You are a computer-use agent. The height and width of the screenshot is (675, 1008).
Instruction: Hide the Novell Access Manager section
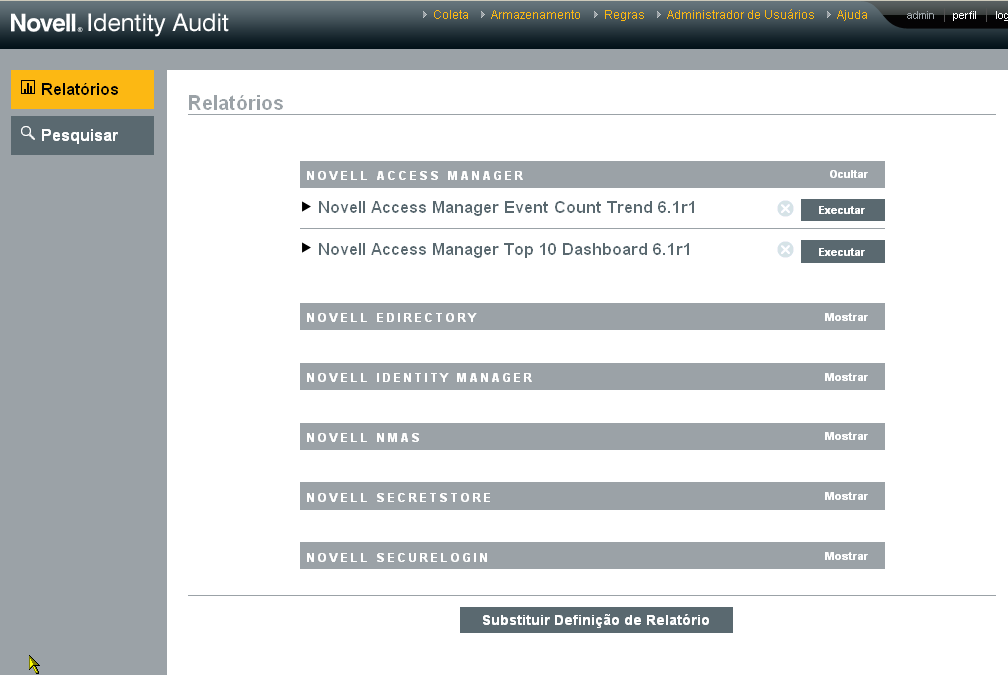point(848,174)
